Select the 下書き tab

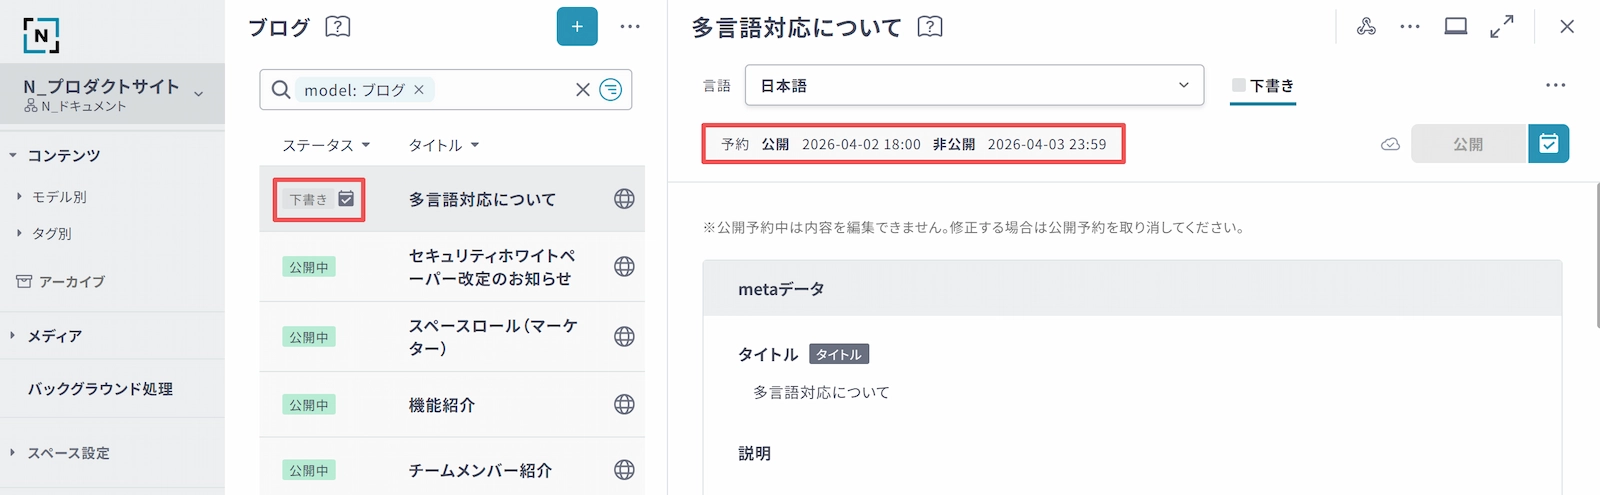[x=1263, y=86]
